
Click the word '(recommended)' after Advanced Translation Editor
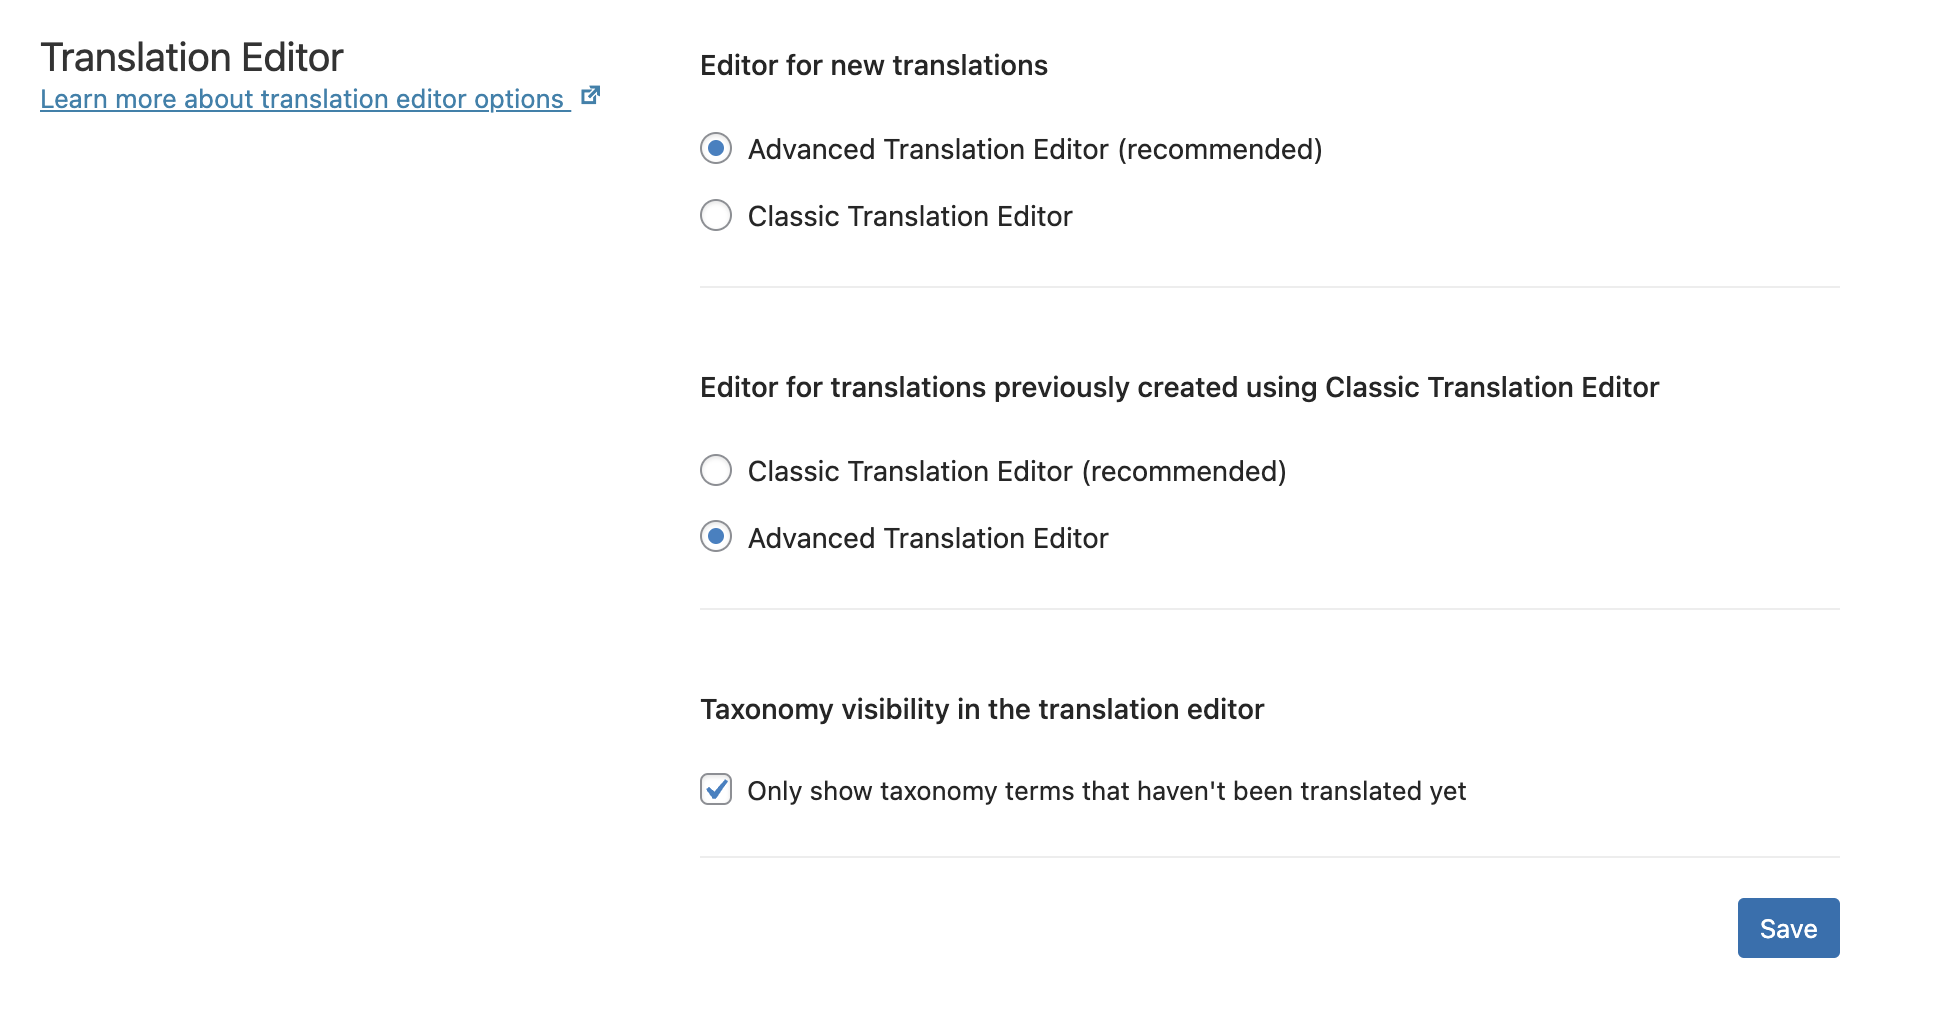click(x=1220, y=150)
